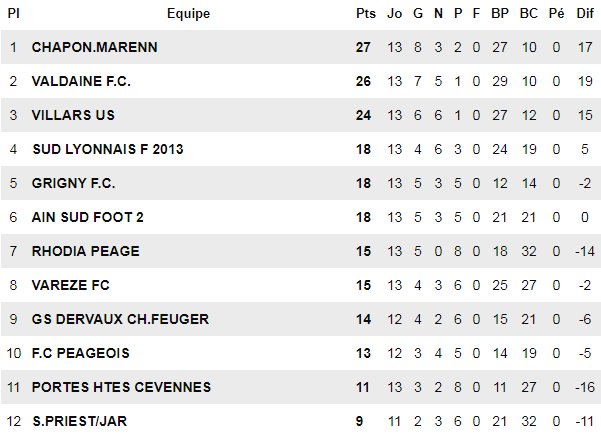Click SUD LYONNAIS F 2013 team
The width and height of the screenshot is (601, 439).
[107, 149]
